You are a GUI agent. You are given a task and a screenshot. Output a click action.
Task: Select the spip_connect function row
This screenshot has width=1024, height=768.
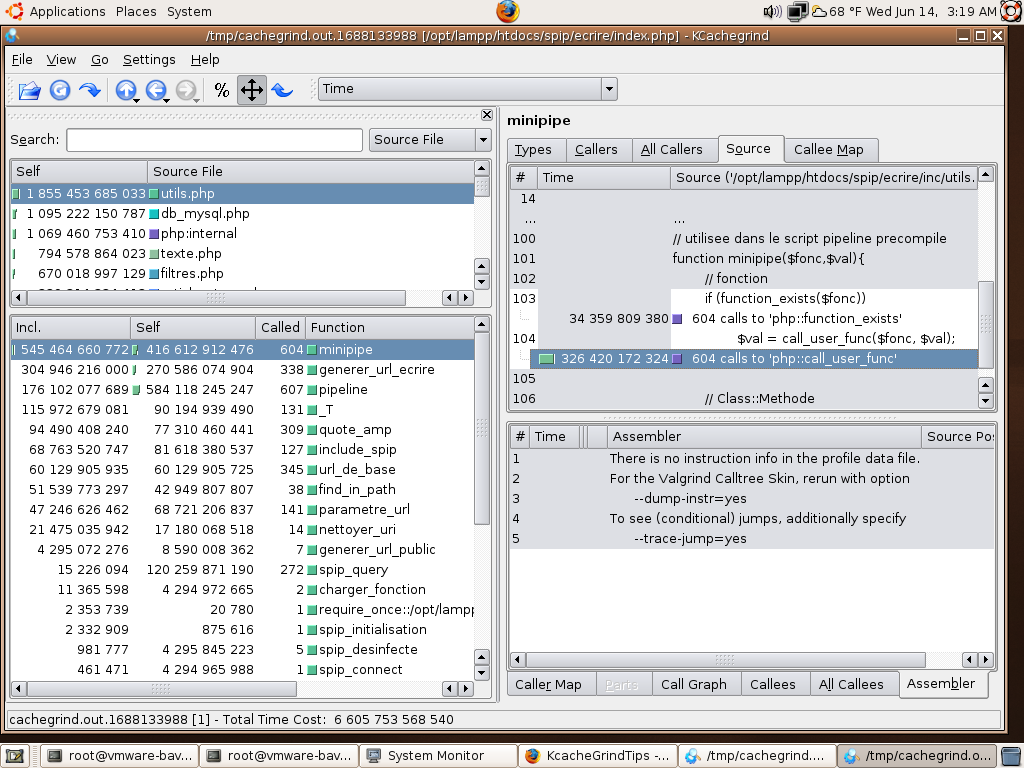(x=242, y=670)
